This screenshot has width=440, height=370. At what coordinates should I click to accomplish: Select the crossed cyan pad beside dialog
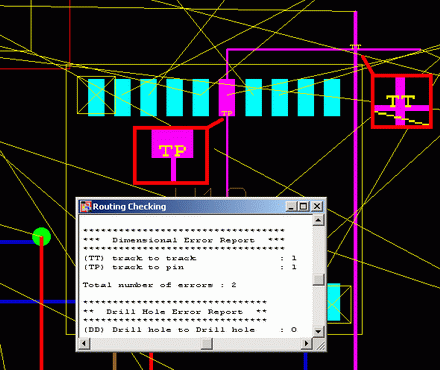pos(338,303)
